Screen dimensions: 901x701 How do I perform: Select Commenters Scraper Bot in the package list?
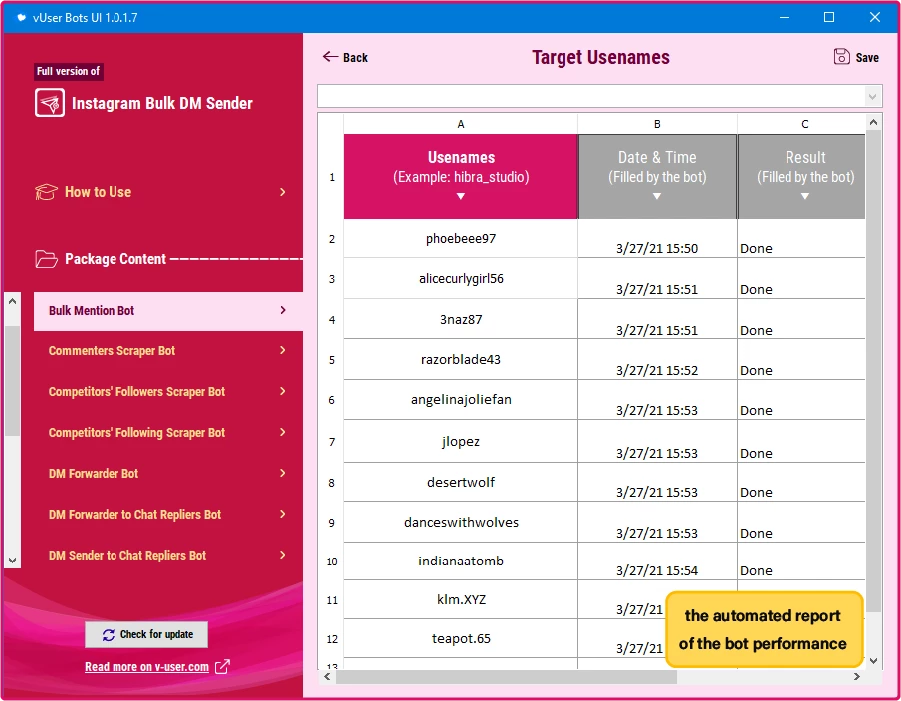click(168, 350)
